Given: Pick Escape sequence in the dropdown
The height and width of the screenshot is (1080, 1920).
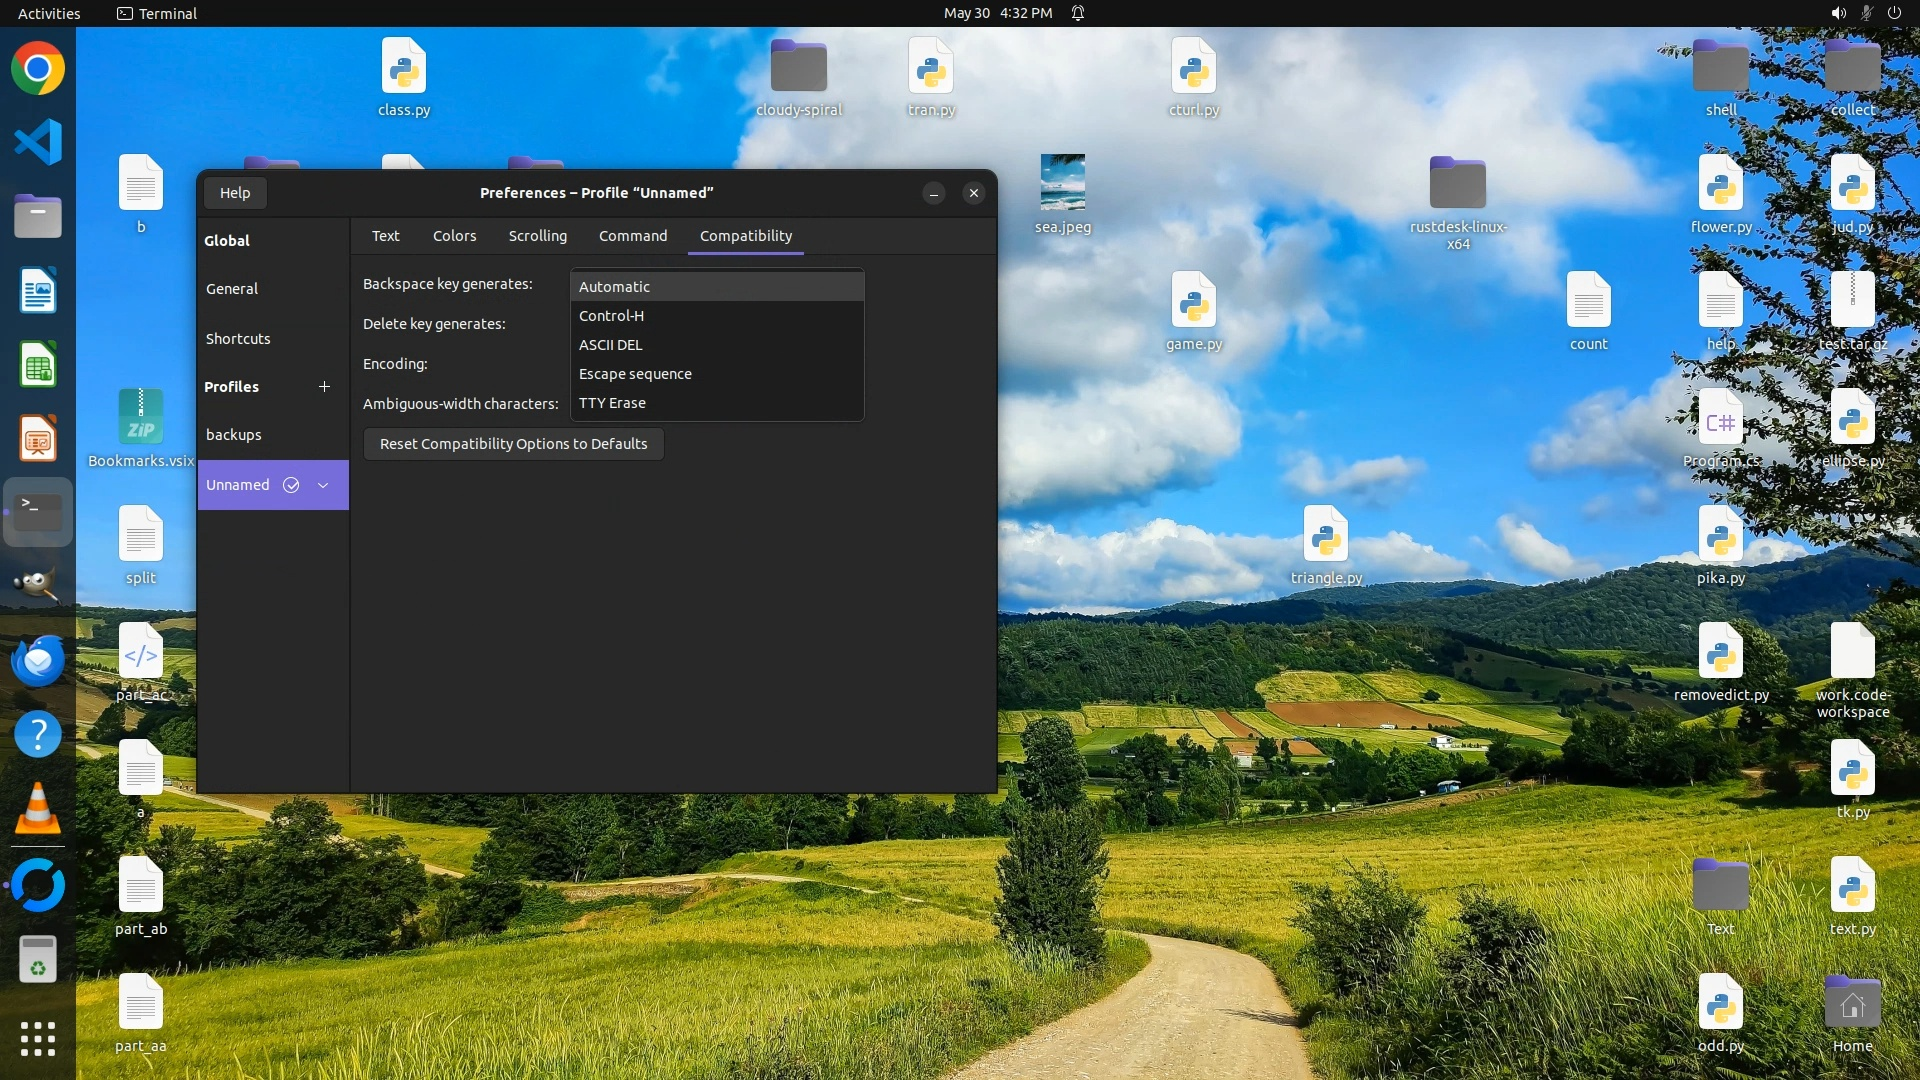Looking at the screenshot, I should [x=635, y=374].
